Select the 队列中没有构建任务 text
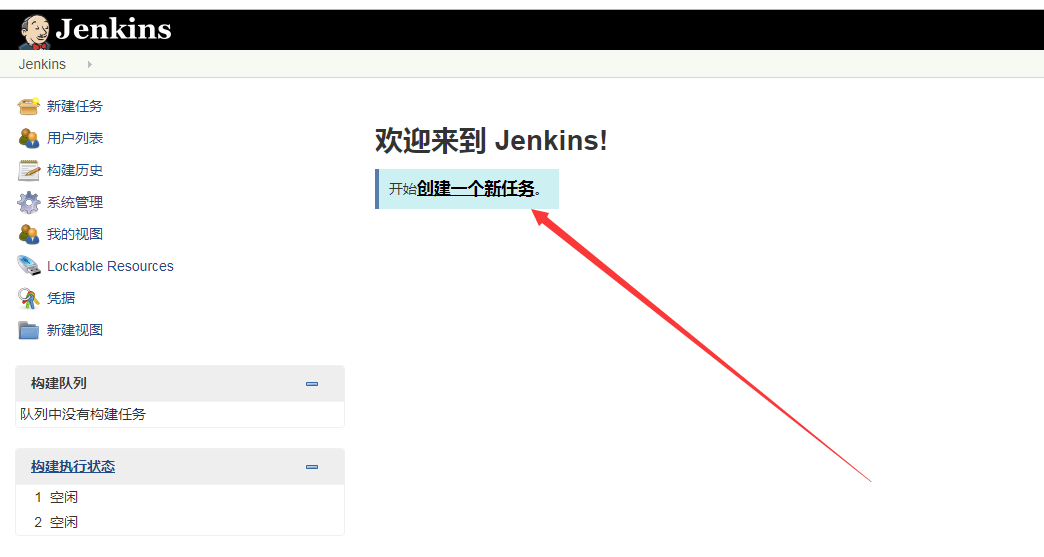1044x557 pixels. (x=83, y=414)
